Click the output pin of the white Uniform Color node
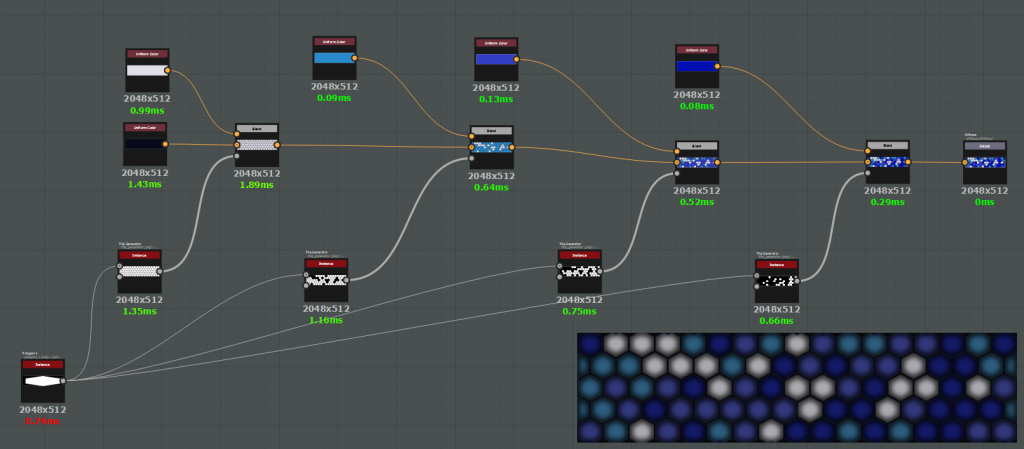This screenshot has height=449, width=1024. pos(167,70)
